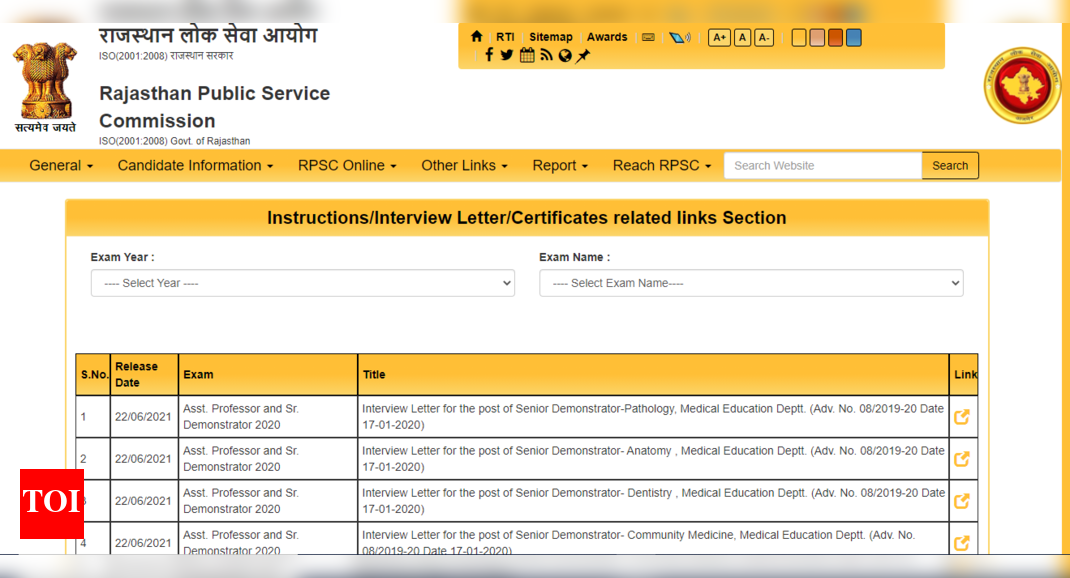Screen dimensions: 1070x578
Task: Click the Hindi RPSC title text
Action: [208, 35]
